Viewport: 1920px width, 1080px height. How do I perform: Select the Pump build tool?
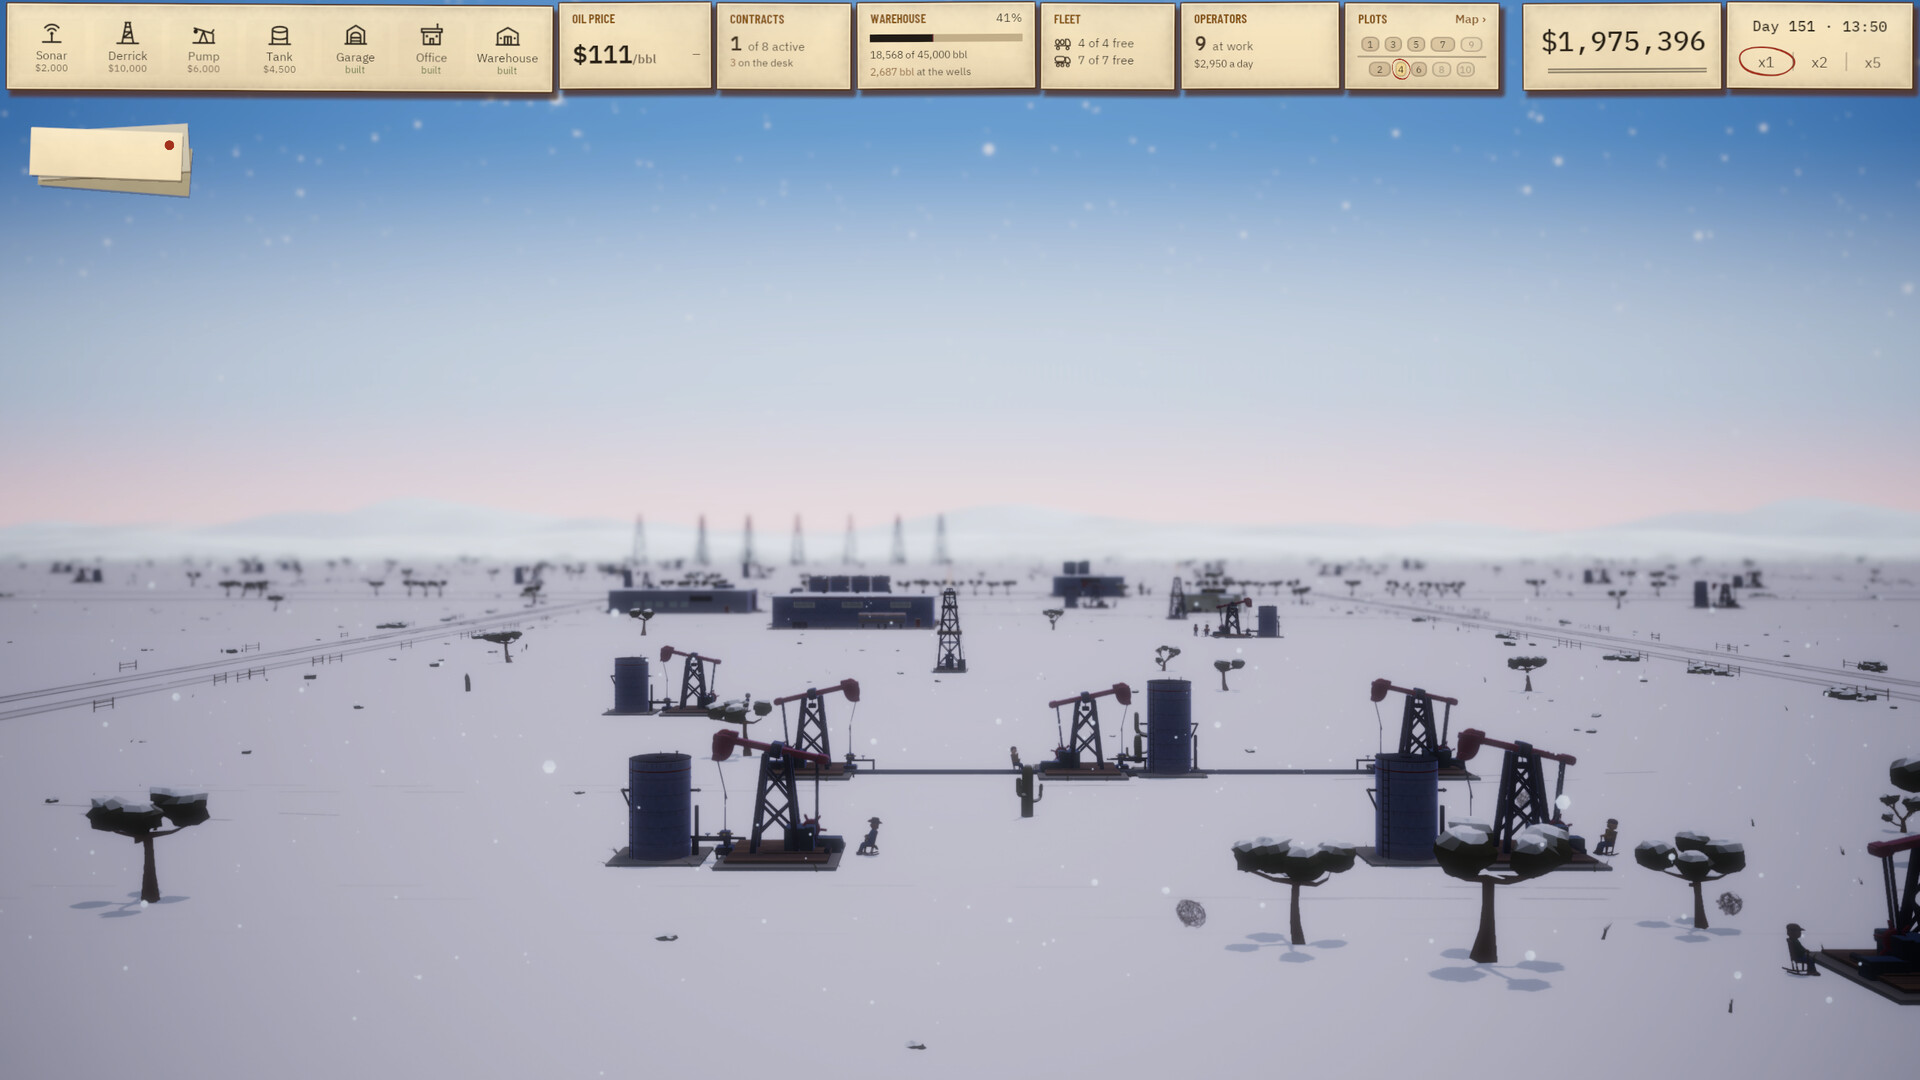204,48
